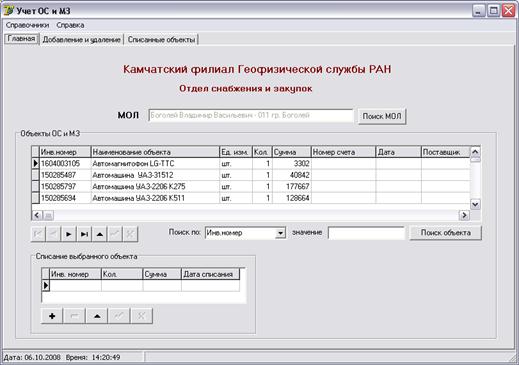Select sum cell 3302

point(292,163)
